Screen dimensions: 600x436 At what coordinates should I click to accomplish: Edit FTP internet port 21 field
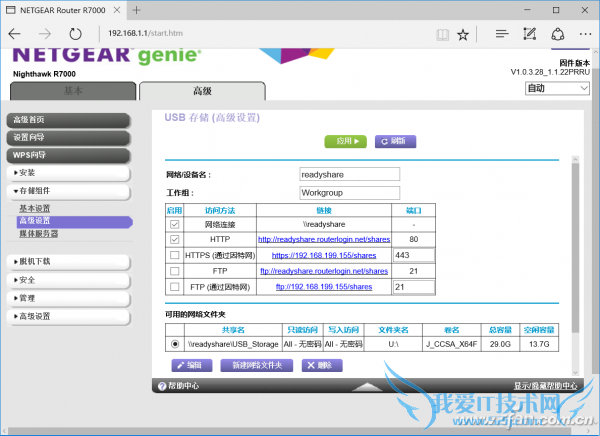tap(414, 287)
